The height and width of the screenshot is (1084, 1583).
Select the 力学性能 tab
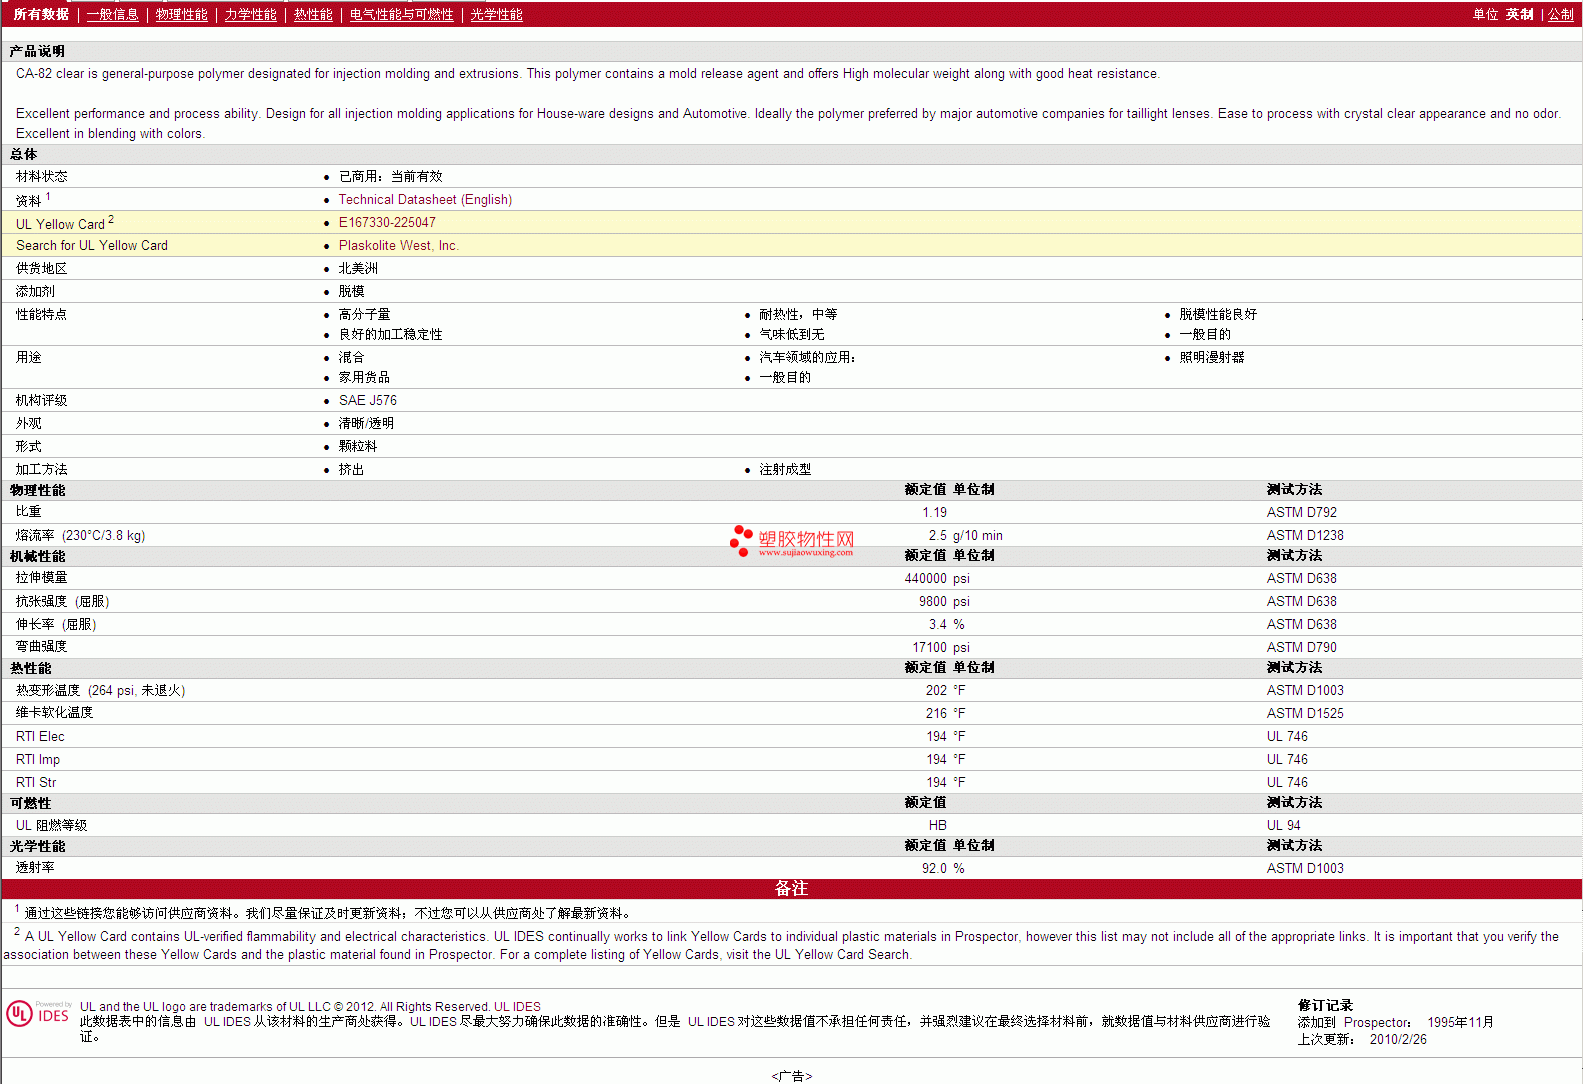coord(250,14)
